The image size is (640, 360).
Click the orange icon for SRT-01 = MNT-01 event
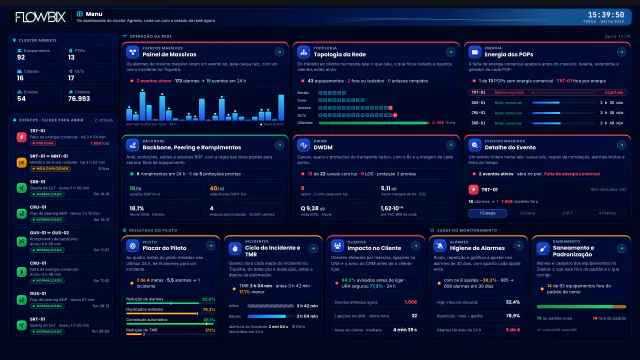[x=22, y=162]
